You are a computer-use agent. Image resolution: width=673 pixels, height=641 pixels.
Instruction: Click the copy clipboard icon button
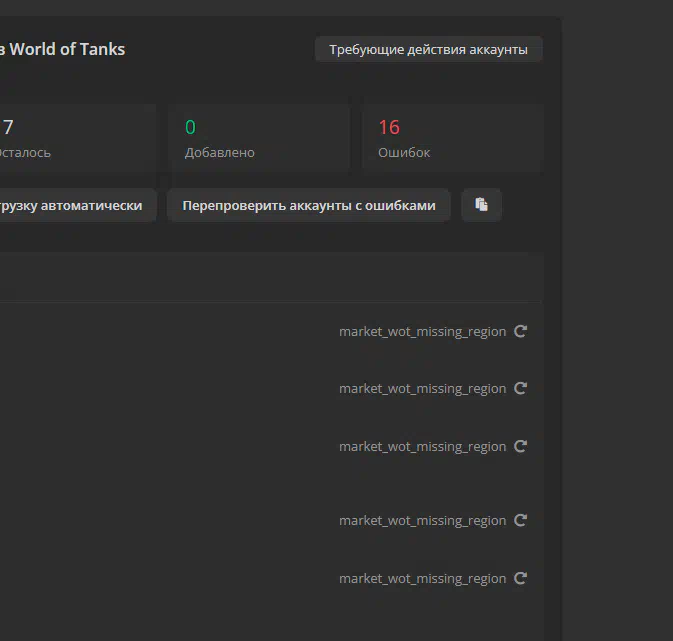[x=481, y=205]
